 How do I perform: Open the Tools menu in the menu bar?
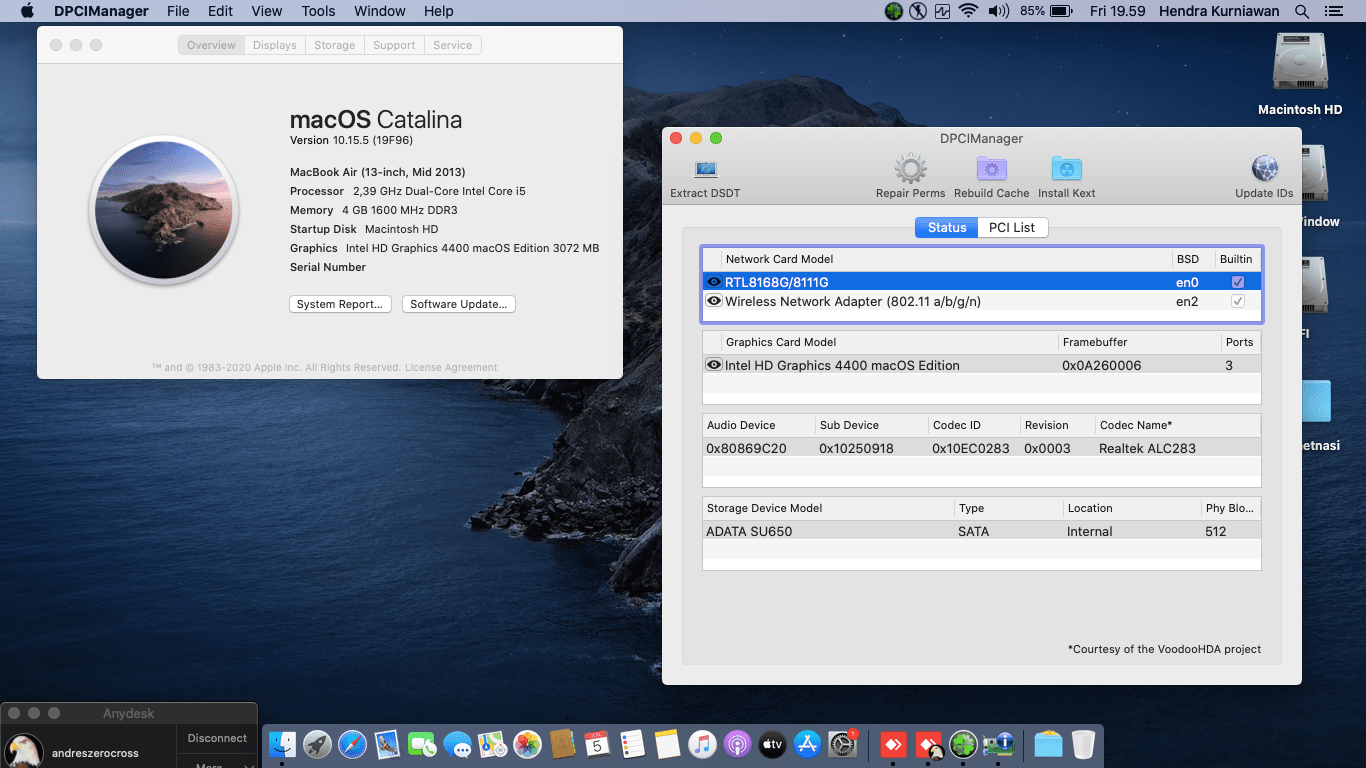pos(317,11)
